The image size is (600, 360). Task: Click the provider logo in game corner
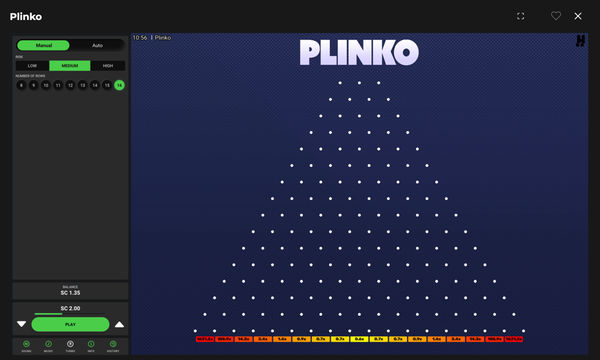click(580, 41)
